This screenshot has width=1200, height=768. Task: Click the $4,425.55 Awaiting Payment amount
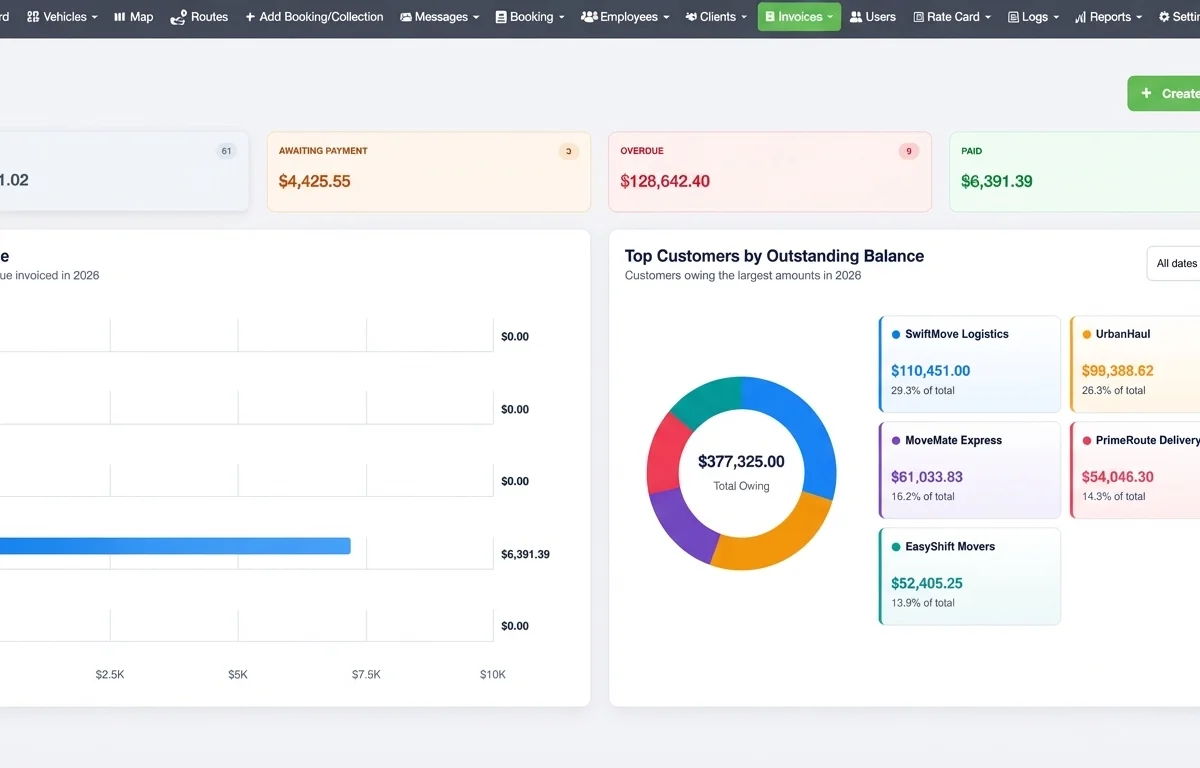pos(314,181)
